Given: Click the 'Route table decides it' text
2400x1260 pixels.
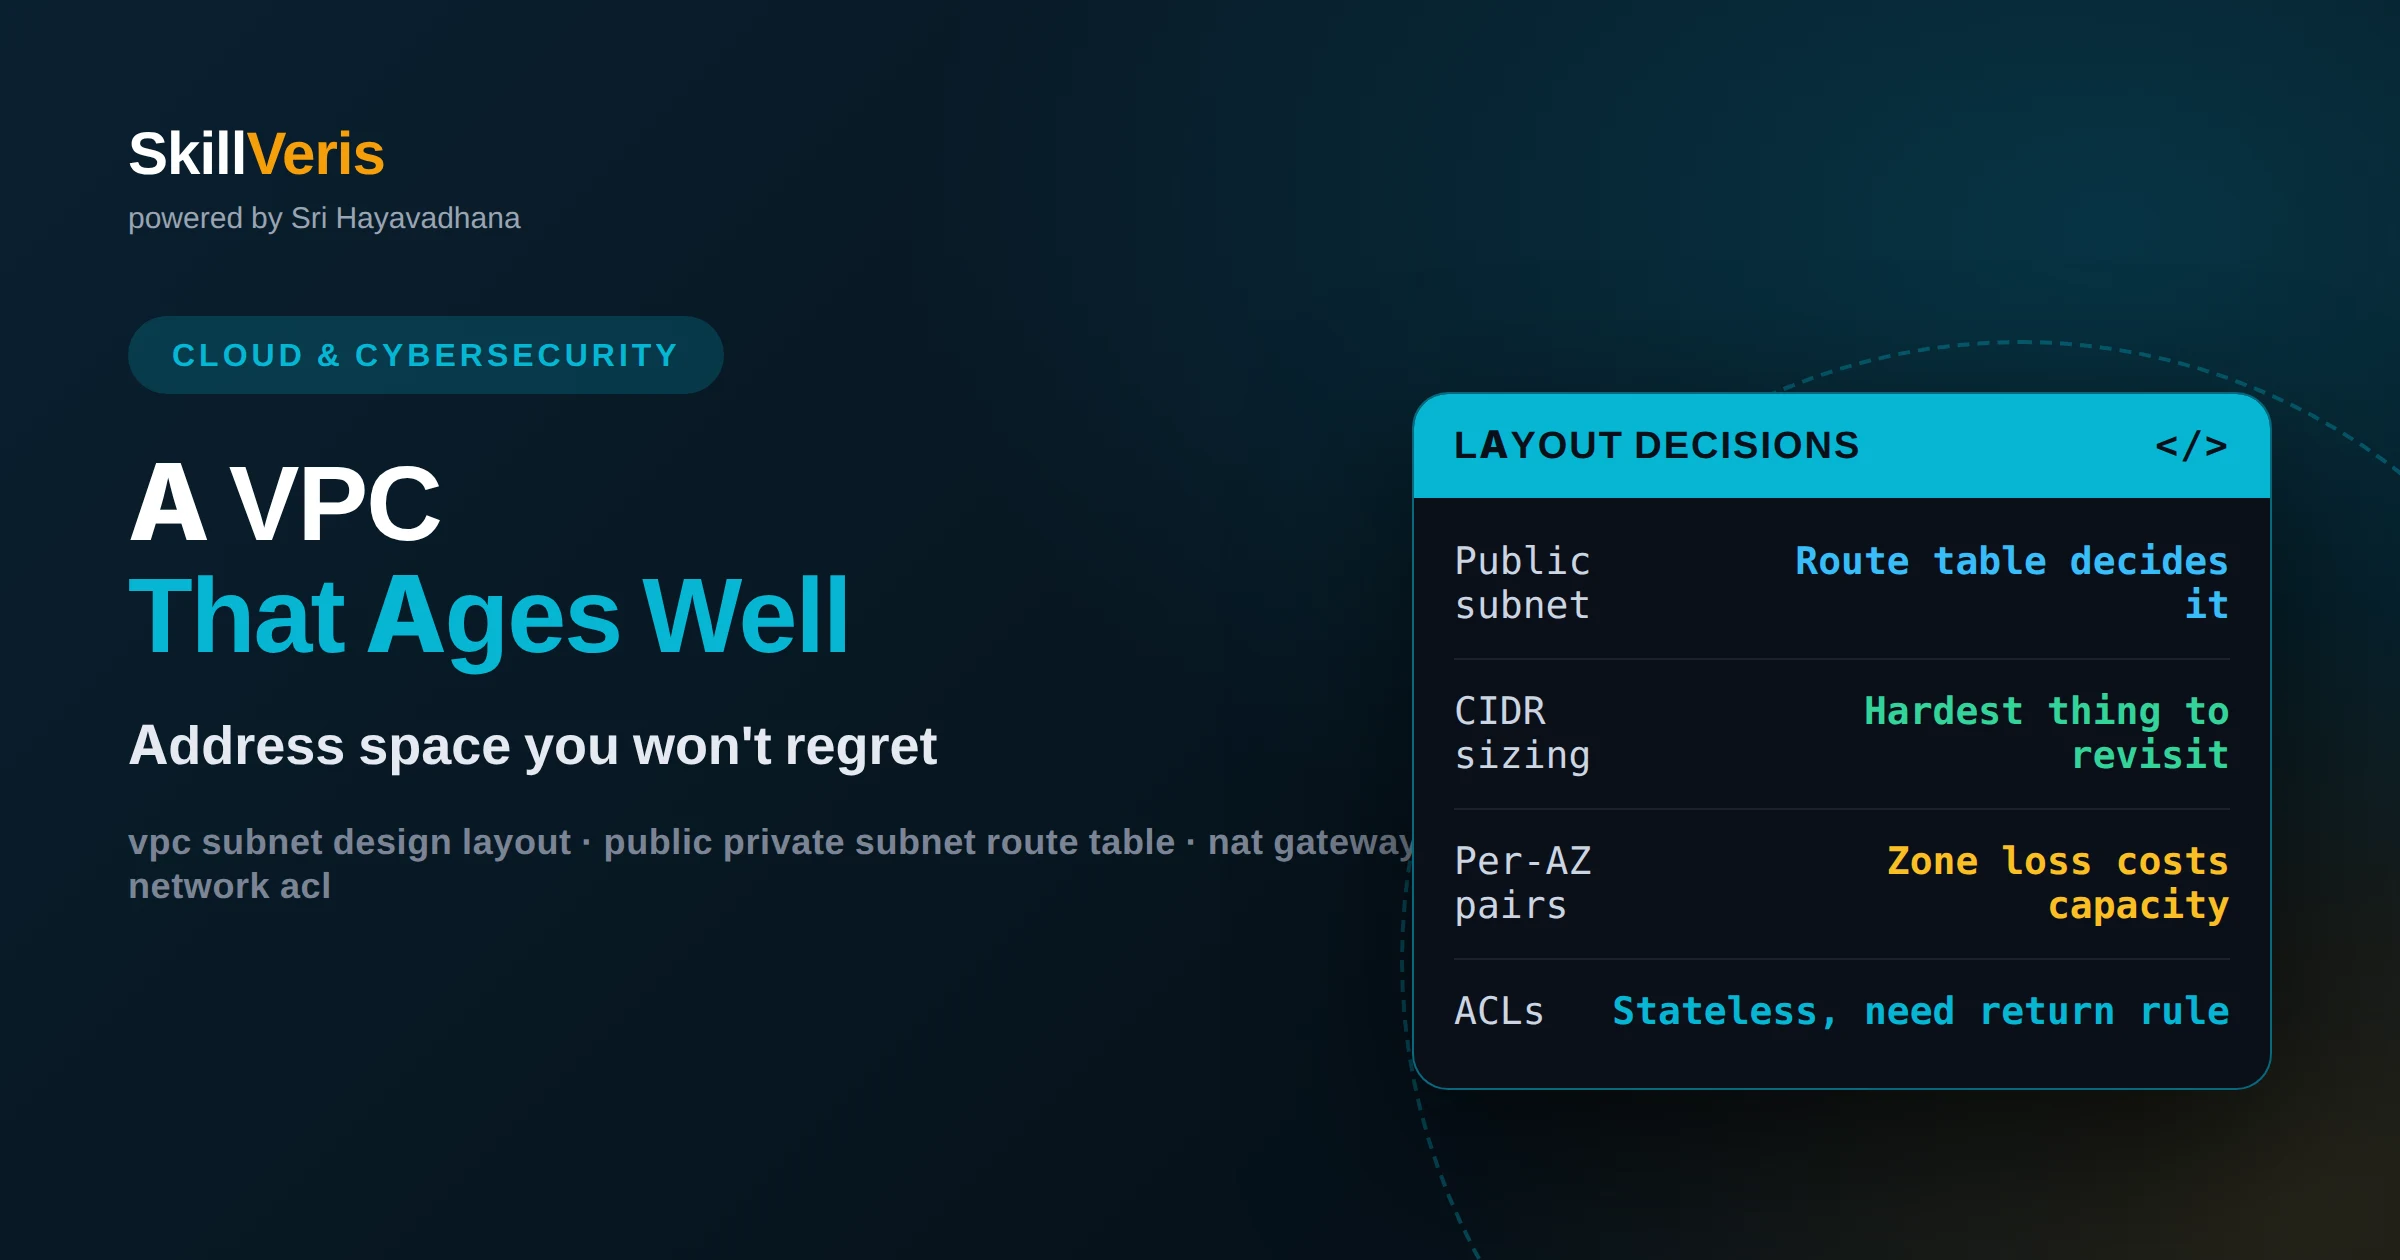Looking at the screenshot, I should [2011, 583].
